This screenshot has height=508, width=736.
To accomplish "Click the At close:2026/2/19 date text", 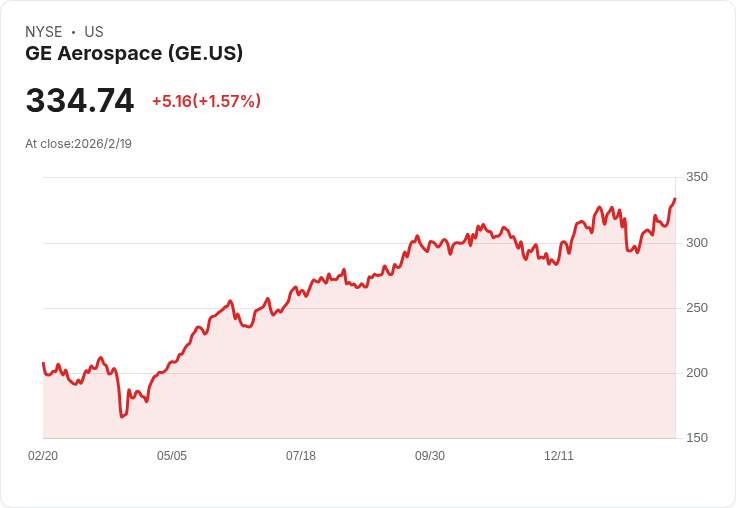I will 78,144.
